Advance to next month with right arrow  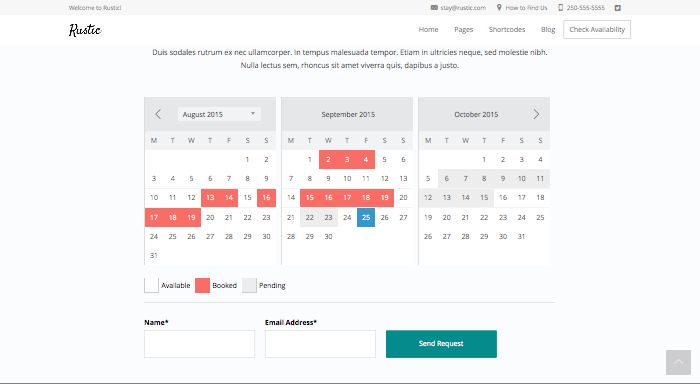[x=536, y=114]
